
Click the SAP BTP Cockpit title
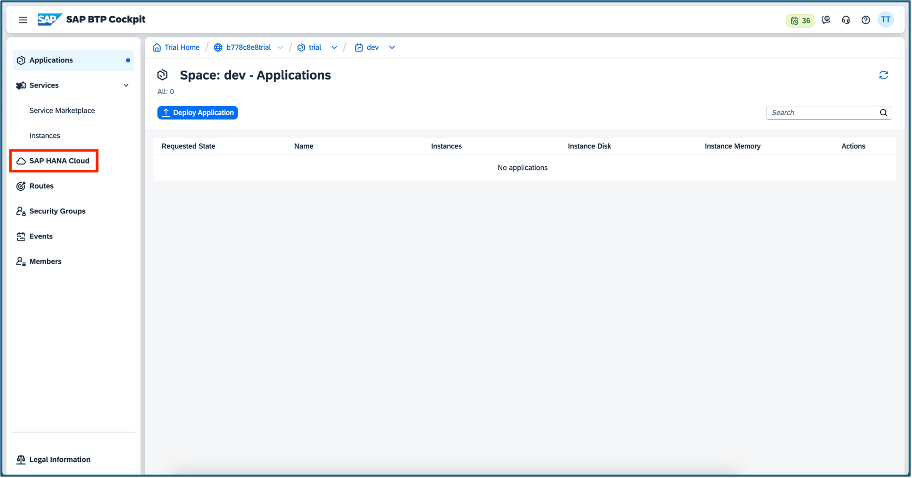(x=106, y=20)
